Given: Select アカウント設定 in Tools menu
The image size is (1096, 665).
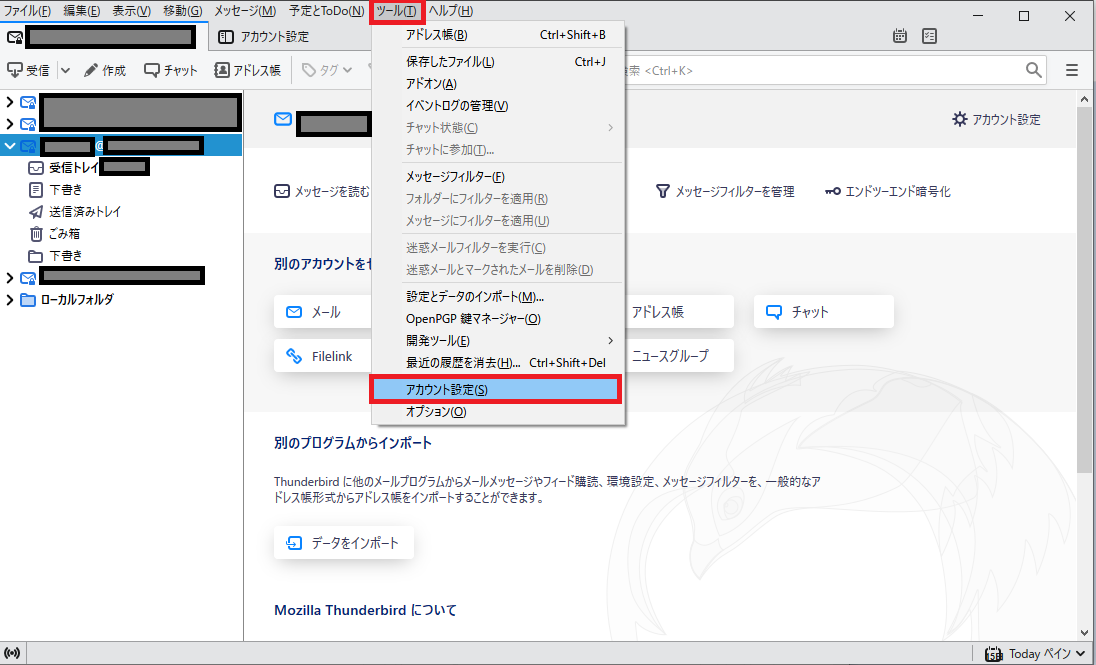Looking at the screenshot, I should pyautogui.click(x=496, y=389).
